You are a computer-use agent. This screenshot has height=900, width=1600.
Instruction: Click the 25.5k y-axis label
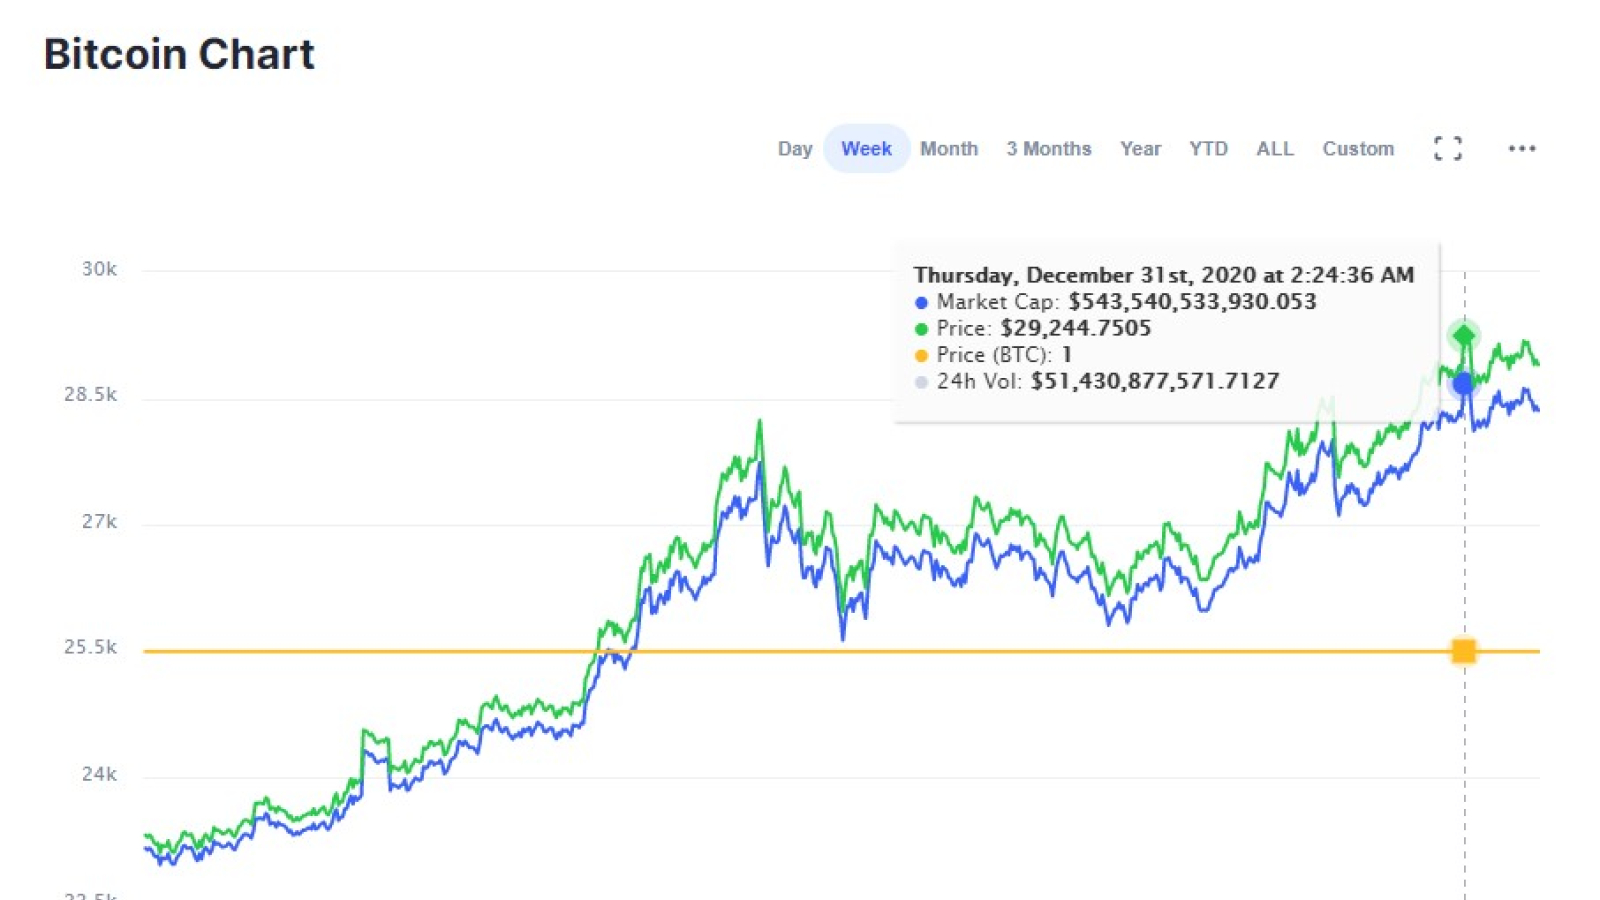click(x=90, y=648)
